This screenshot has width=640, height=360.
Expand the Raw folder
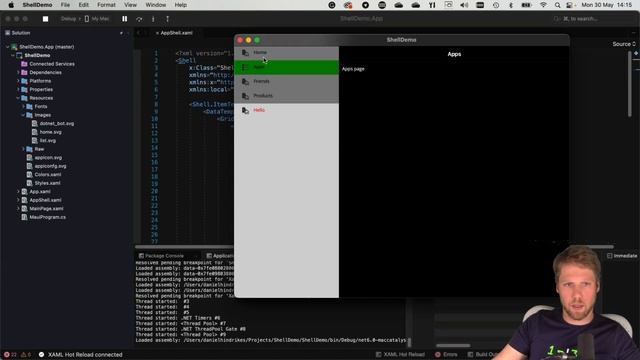(23, 149)
